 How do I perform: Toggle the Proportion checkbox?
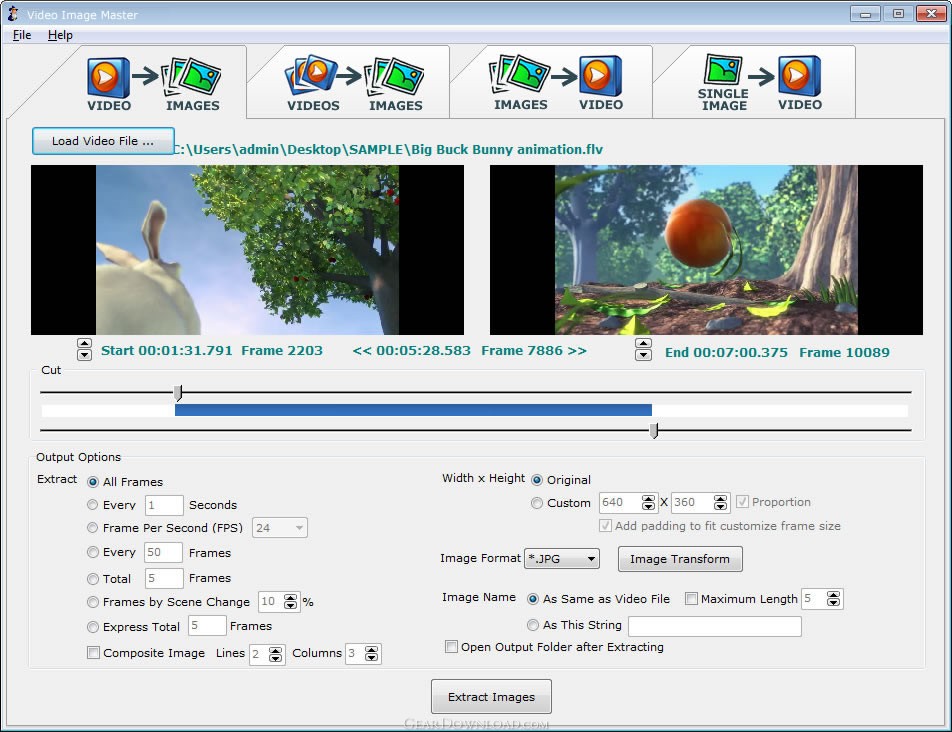[742, 502]
